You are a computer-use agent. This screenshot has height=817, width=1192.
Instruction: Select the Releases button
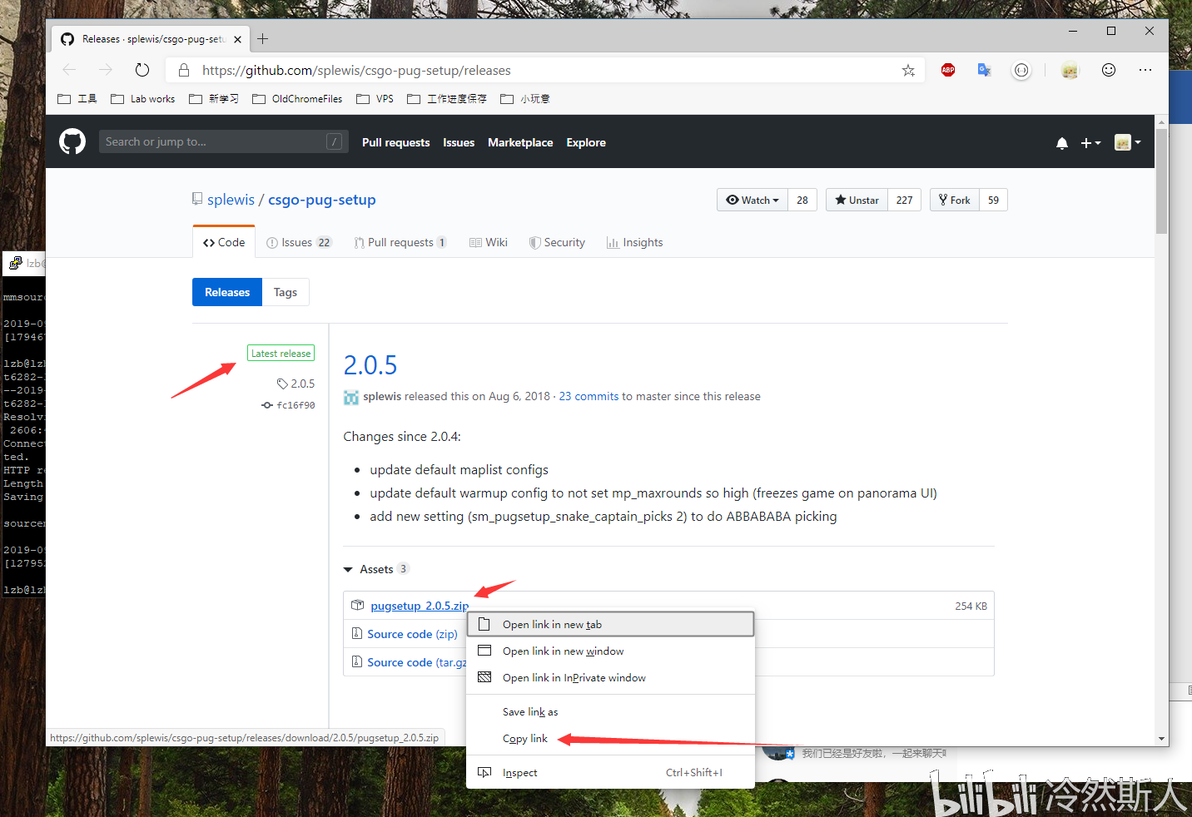(227, 292)
